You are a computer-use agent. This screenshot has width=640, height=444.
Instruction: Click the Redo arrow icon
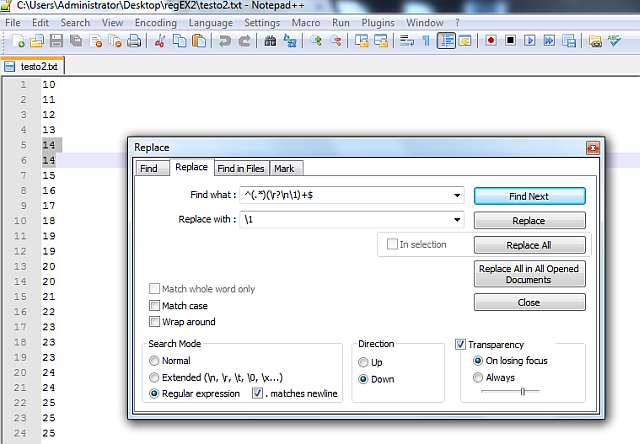point(244,41)
